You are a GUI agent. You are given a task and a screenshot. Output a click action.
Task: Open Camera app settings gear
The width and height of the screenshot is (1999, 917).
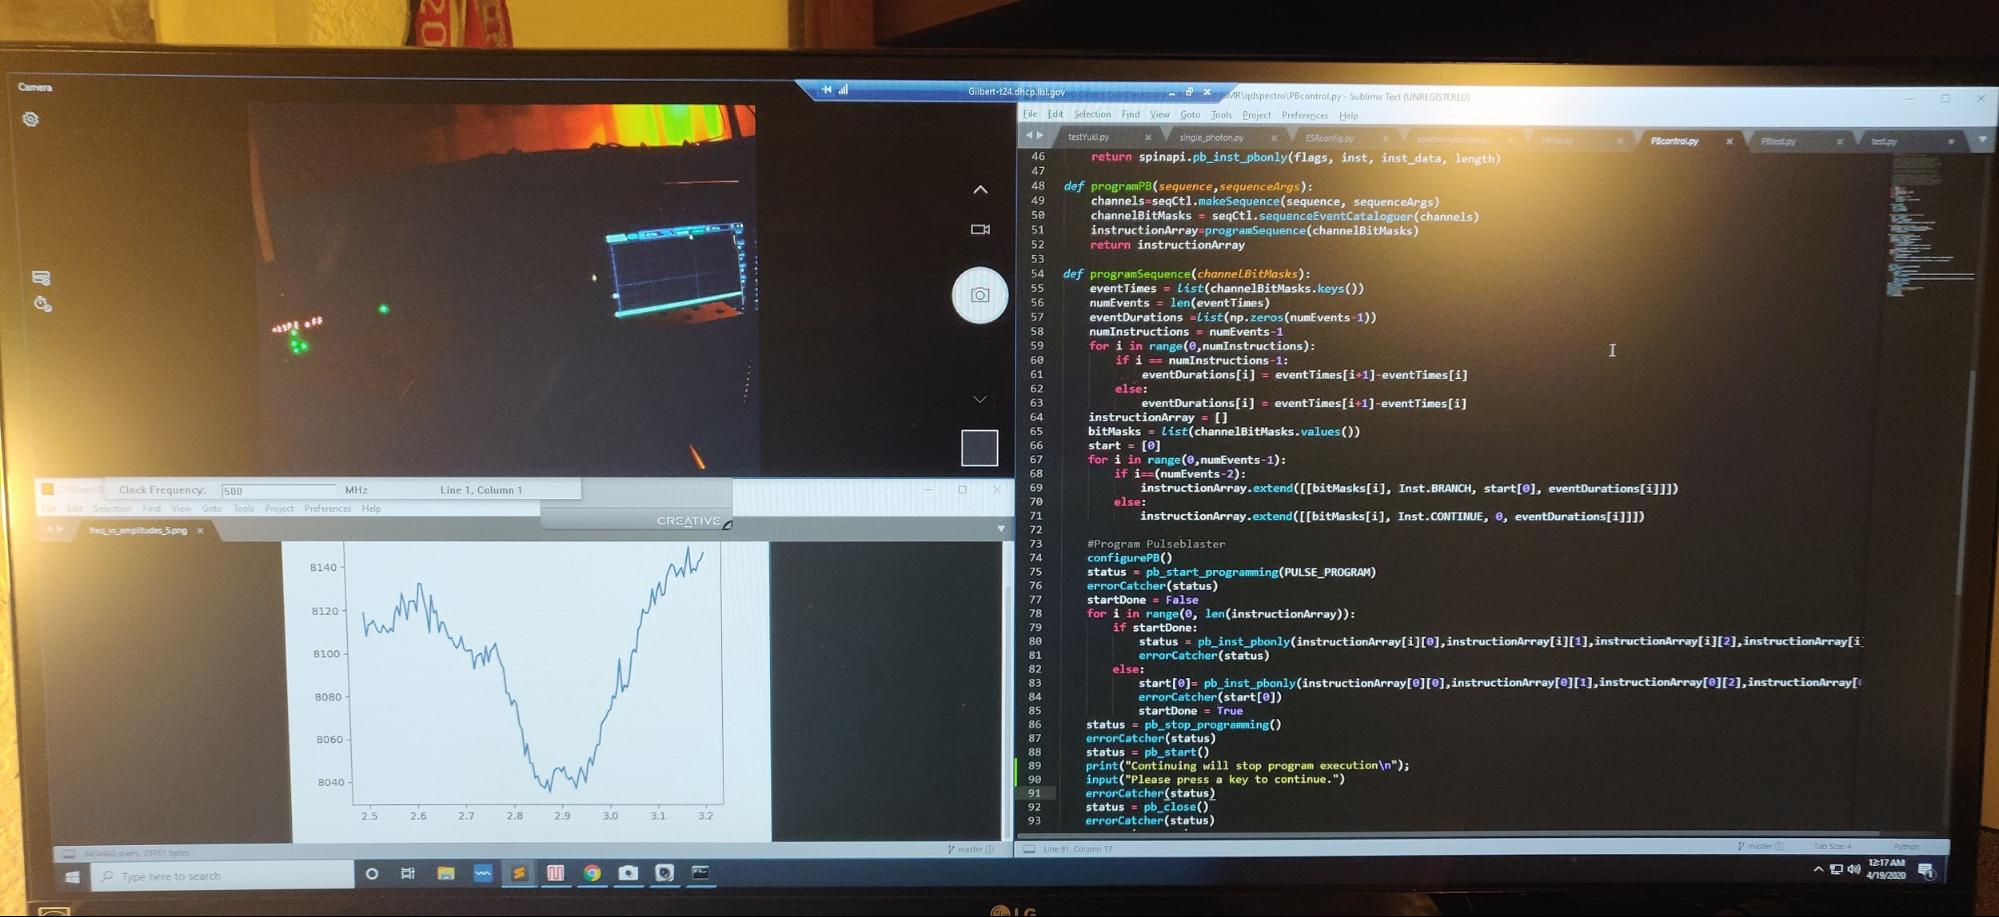click(x=31, y=120)
